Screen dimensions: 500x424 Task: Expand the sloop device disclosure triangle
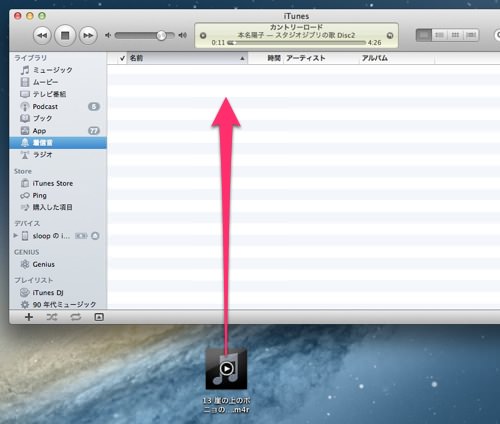point(15,236)
